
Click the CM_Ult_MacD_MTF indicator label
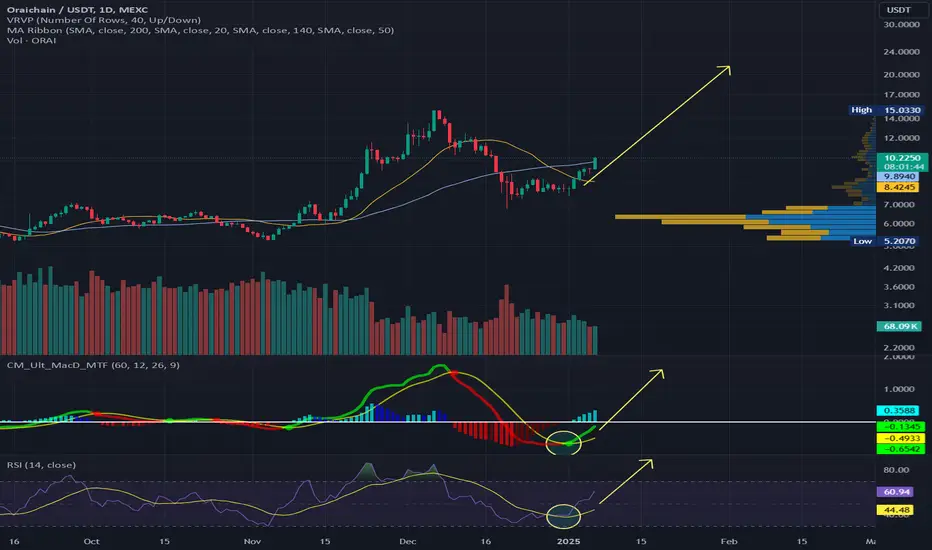(93, 364)
